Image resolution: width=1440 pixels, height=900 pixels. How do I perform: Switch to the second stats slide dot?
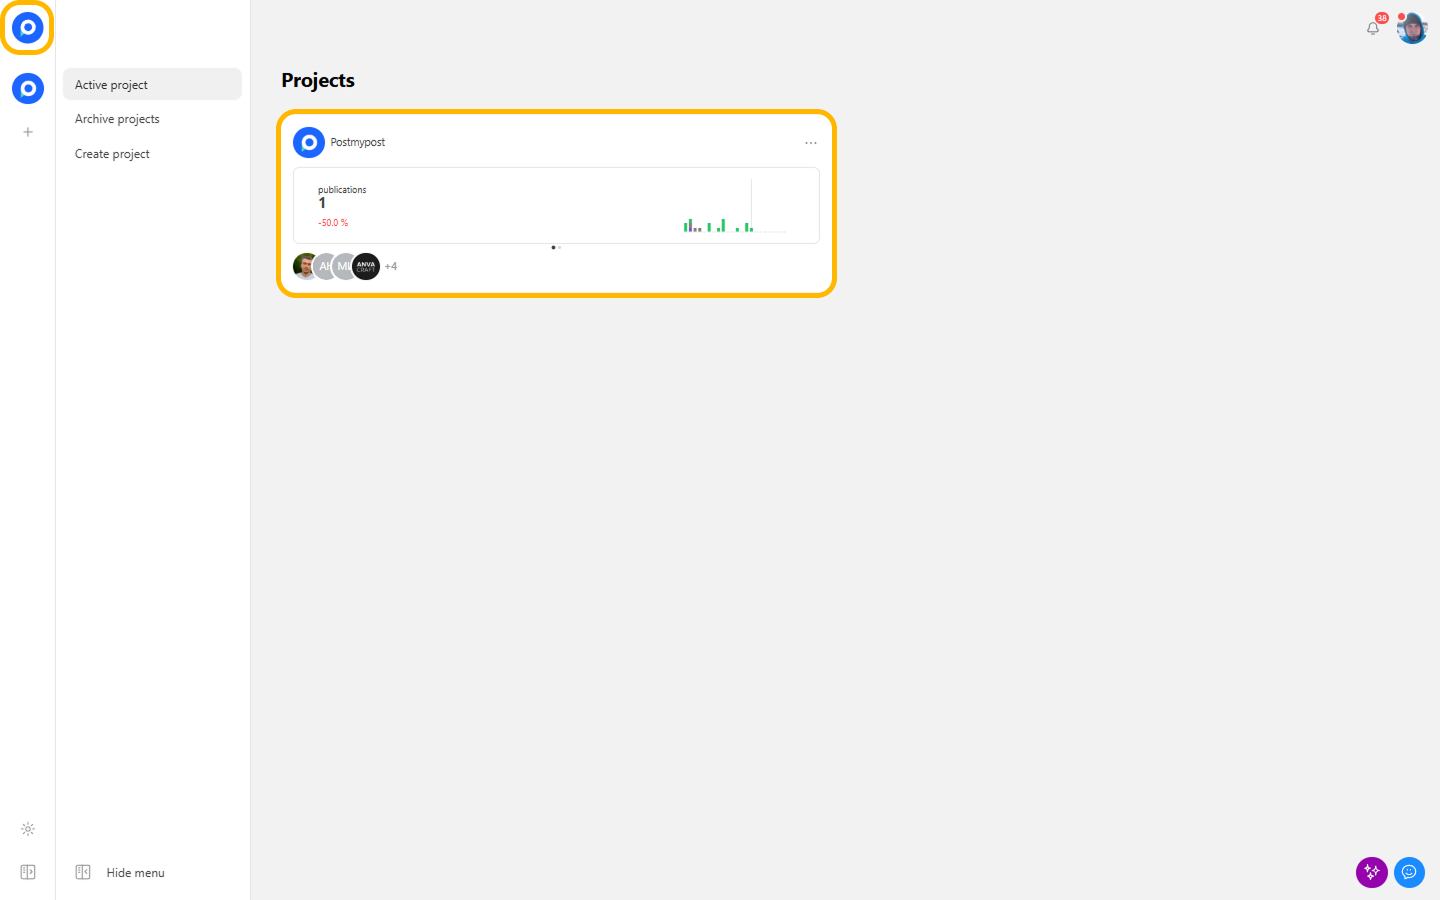(x=560, y=247)
